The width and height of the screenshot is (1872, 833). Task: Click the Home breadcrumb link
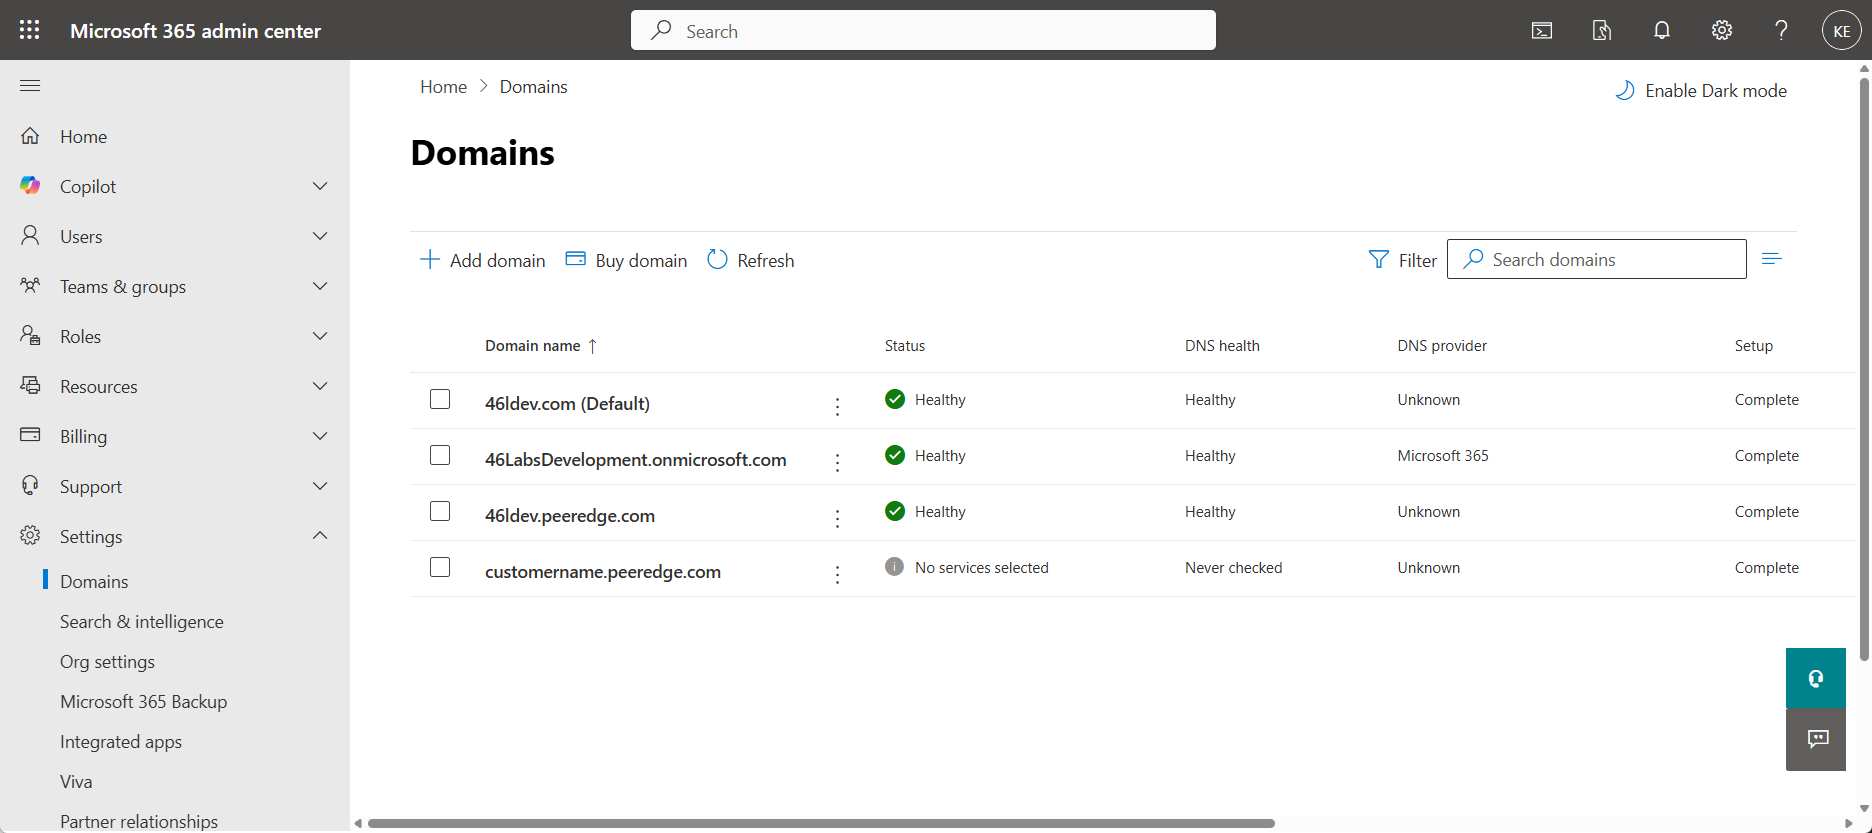(x=443, y=87)
